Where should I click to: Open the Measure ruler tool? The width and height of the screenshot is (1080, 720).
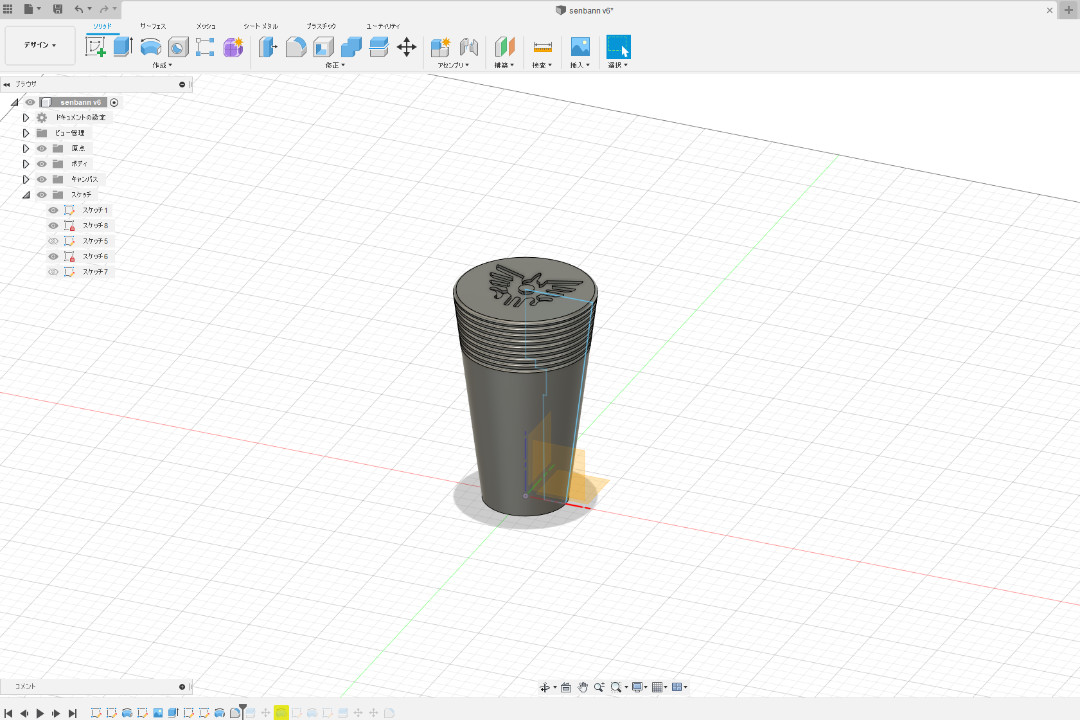(542, 47)
